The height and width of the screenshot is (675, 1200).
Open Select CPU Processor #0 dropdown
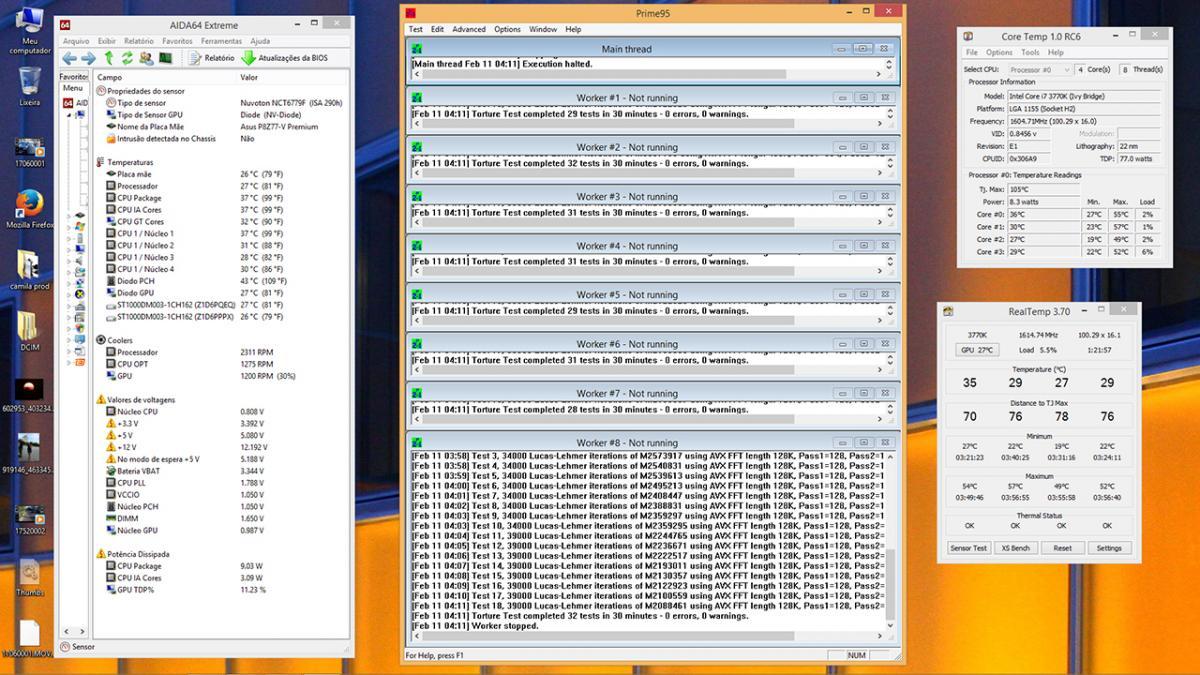(x=1039, y=69)
